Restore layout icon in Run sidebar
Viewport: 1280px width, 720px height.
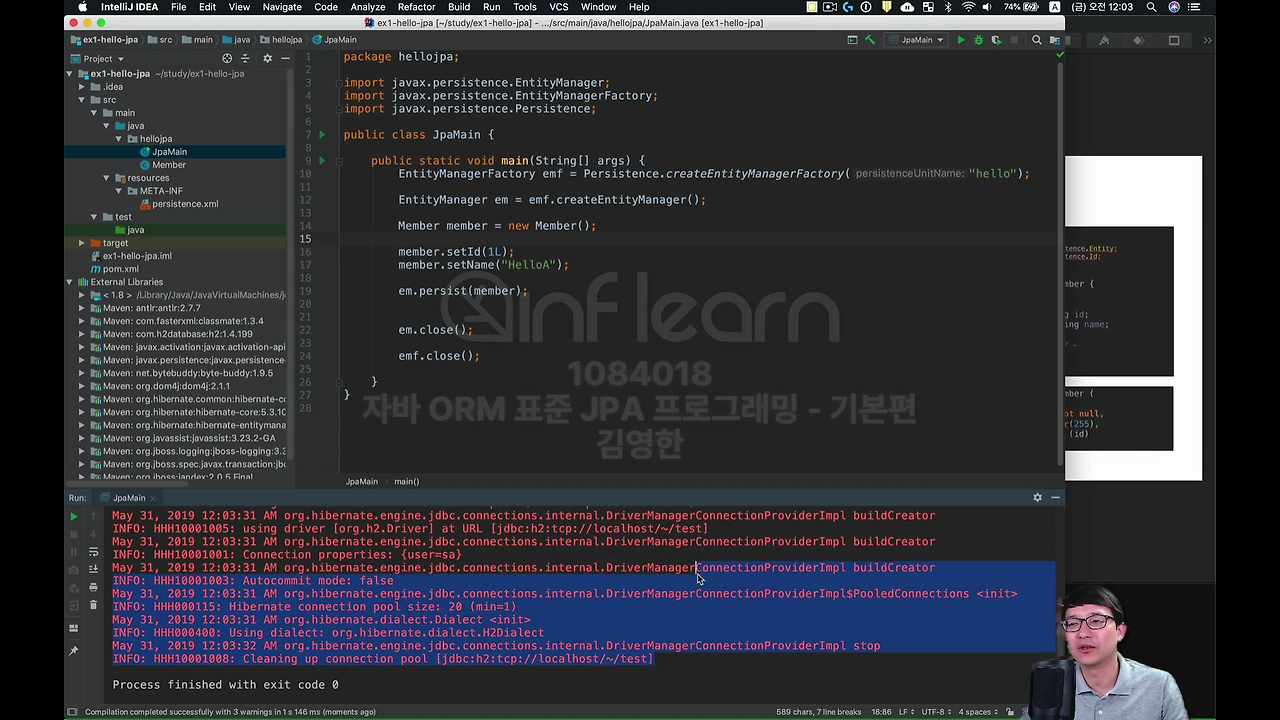pos(73,628)
